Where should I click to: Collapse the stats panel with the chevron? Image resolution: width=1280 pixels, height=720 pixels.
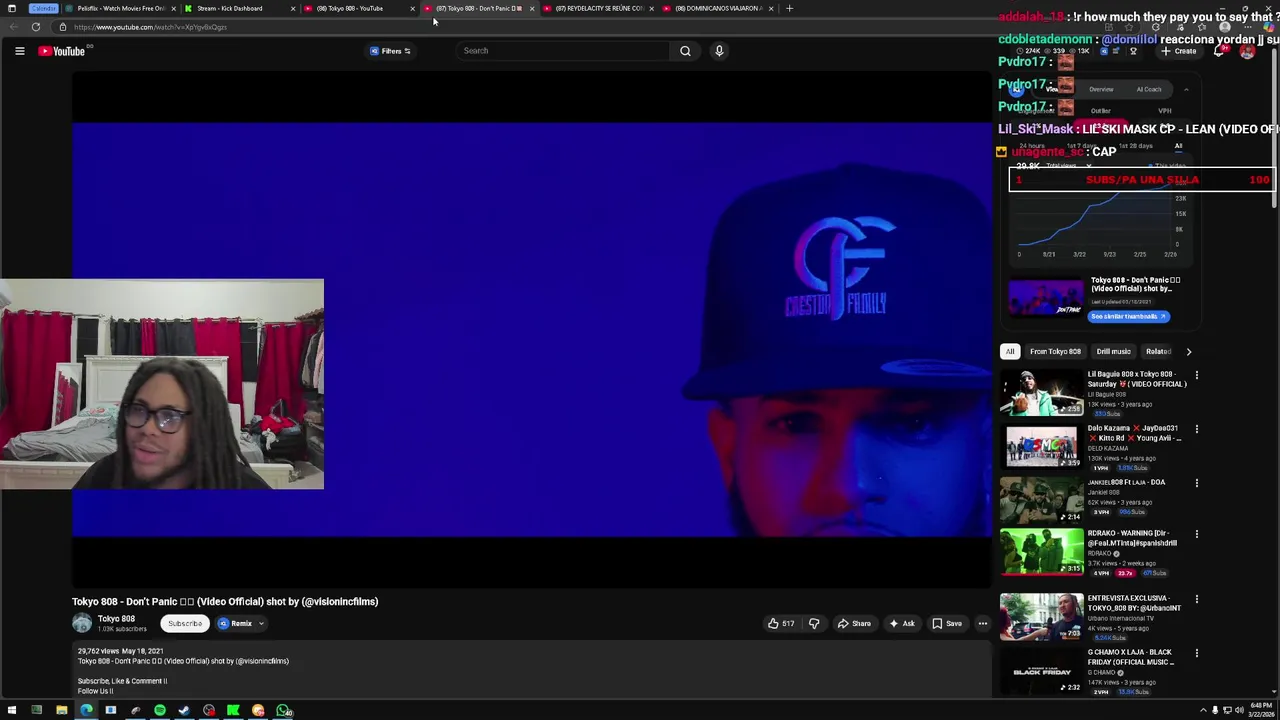point(1186,90)
